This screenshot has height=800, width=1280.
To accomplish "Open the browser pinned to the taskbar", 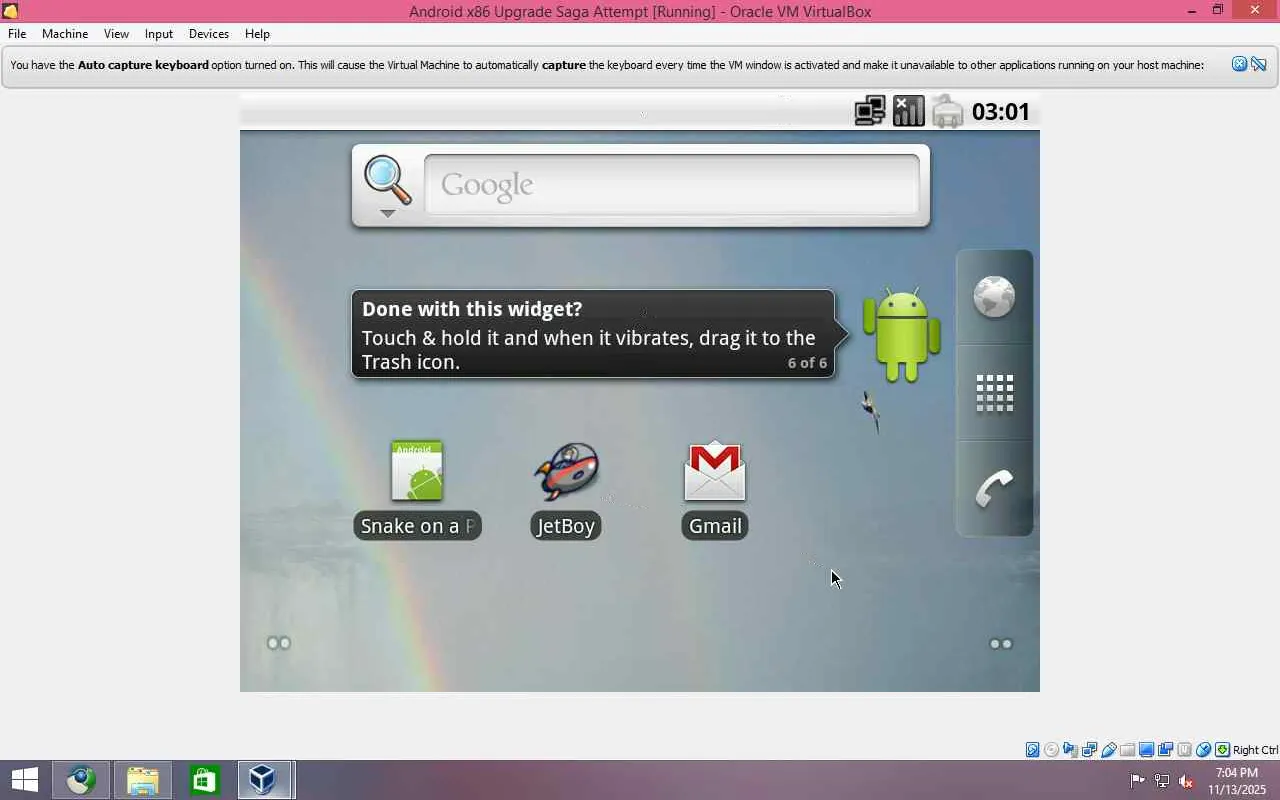I will (81, 780).
